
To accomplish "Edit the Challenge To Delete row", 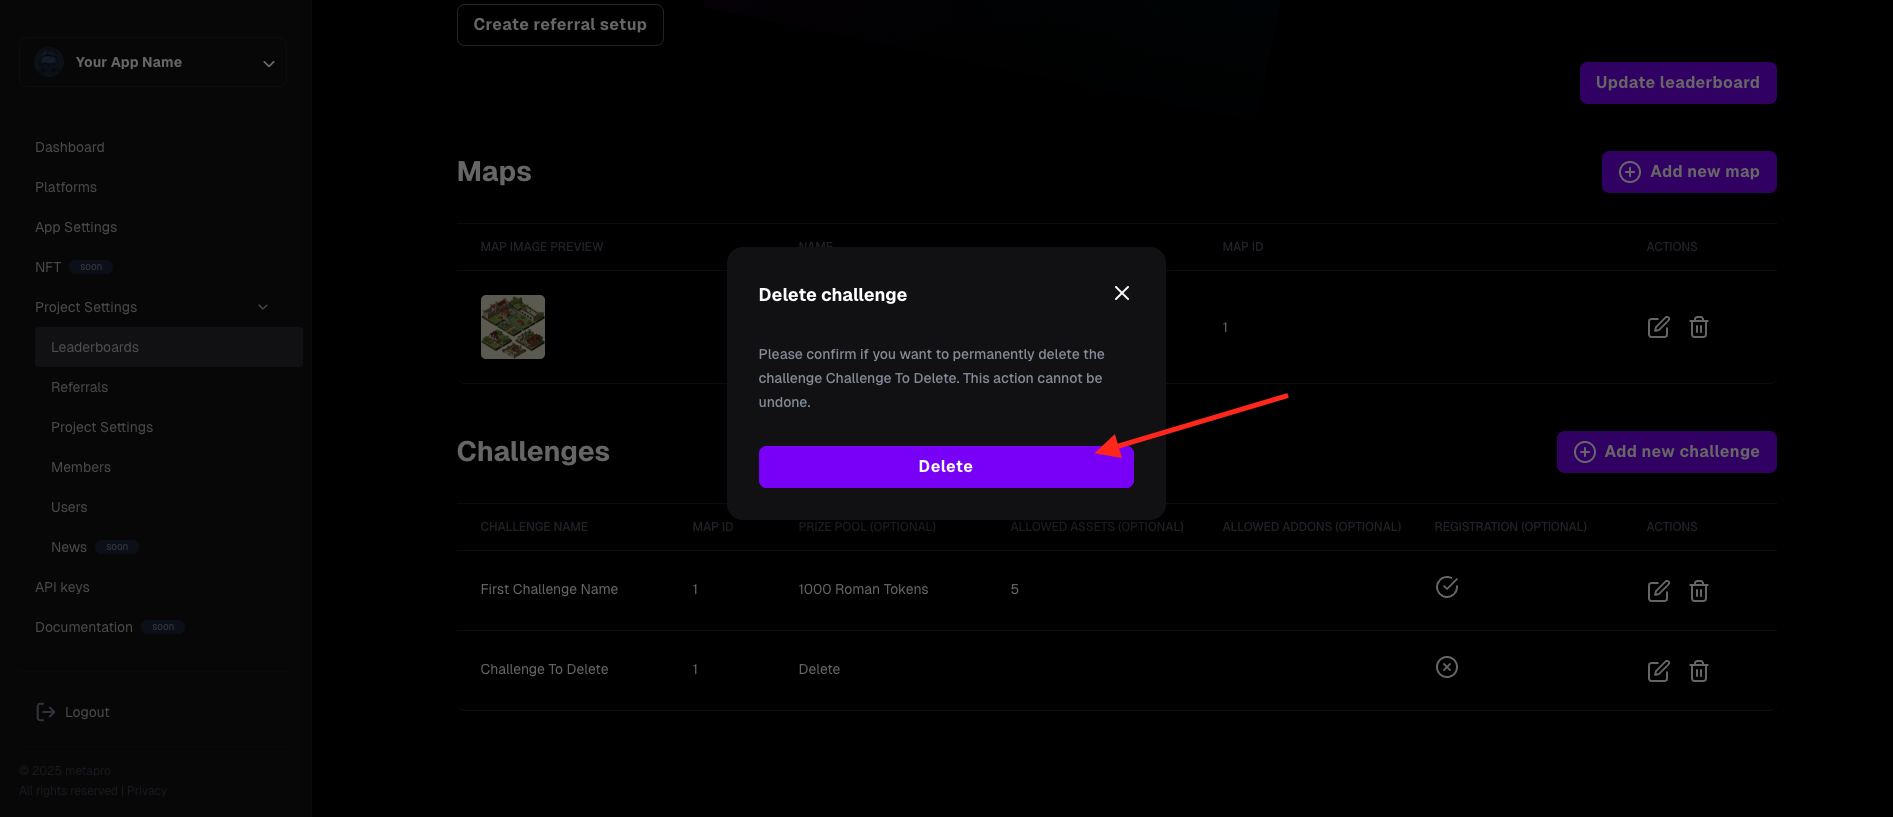I will 1658,671.
